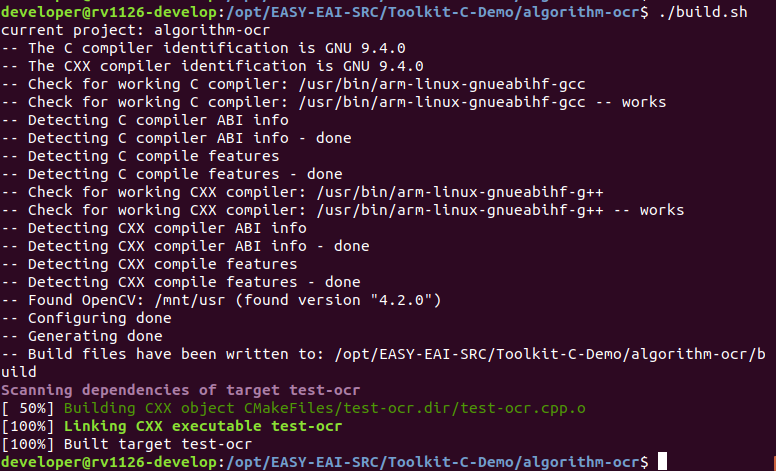776x471 pixels.
Task: Click the bottom prompt's algorithm-ocr directory path
Action: pos(434,462)
